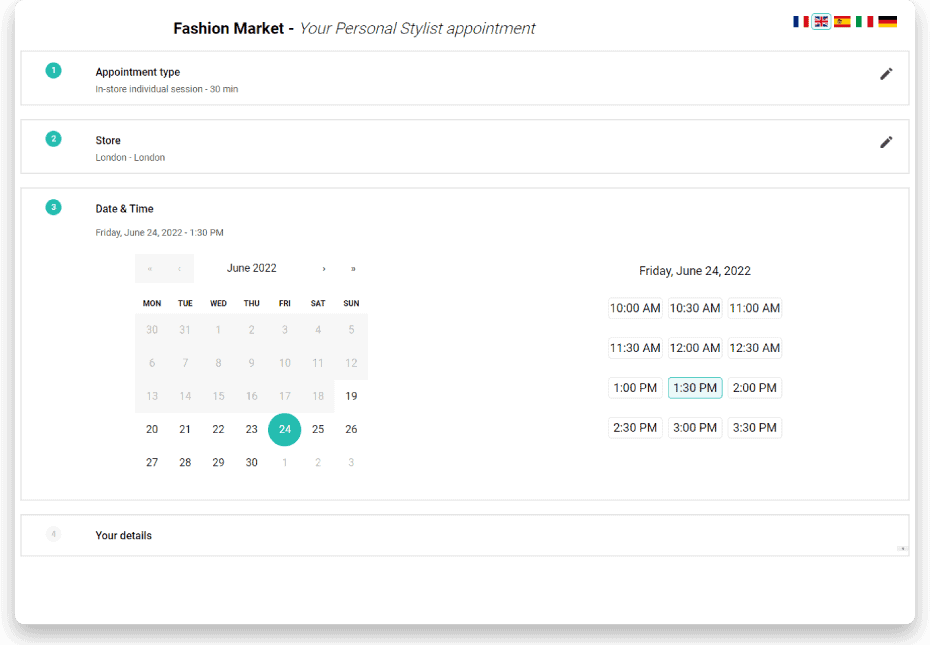Click 'London - London' store text
This screenshot has width=930, height=645.
point(130,157)
